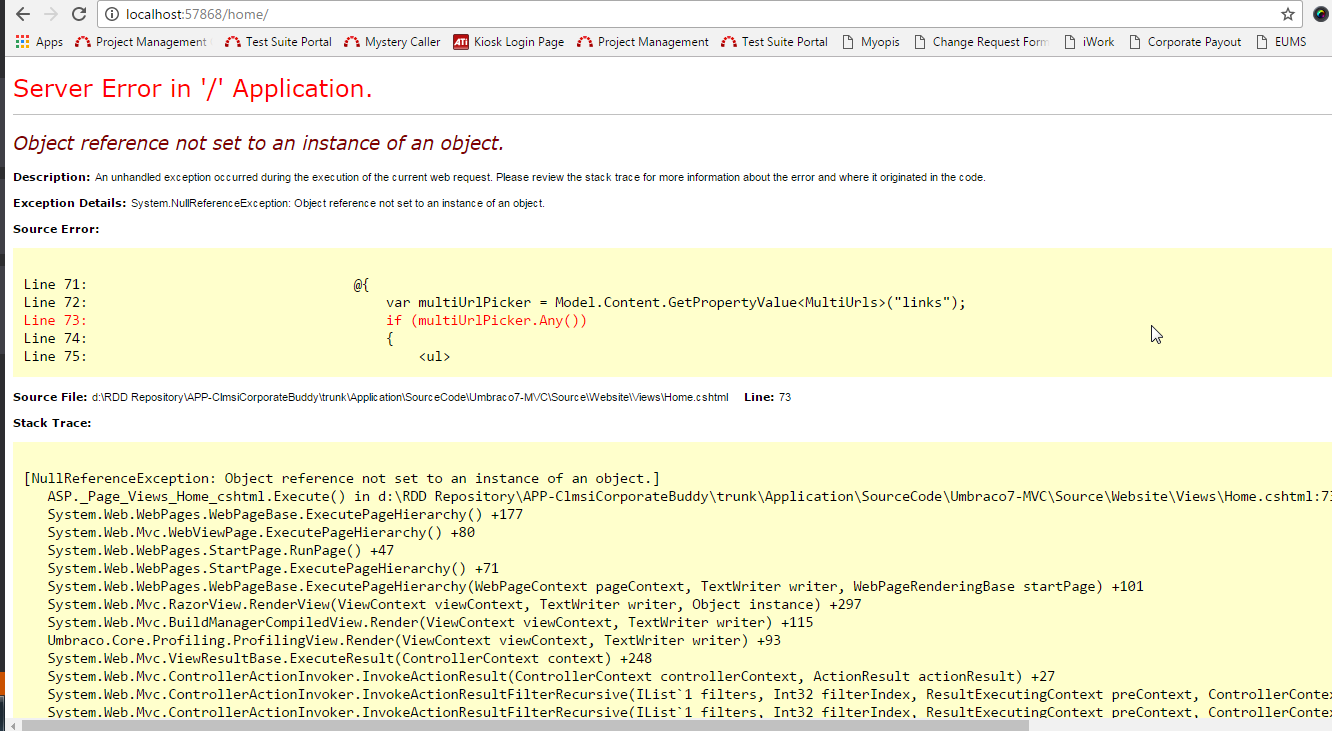Click red Line 73 "if (multiUrlPicker.Any())"

tap(306, 321)
